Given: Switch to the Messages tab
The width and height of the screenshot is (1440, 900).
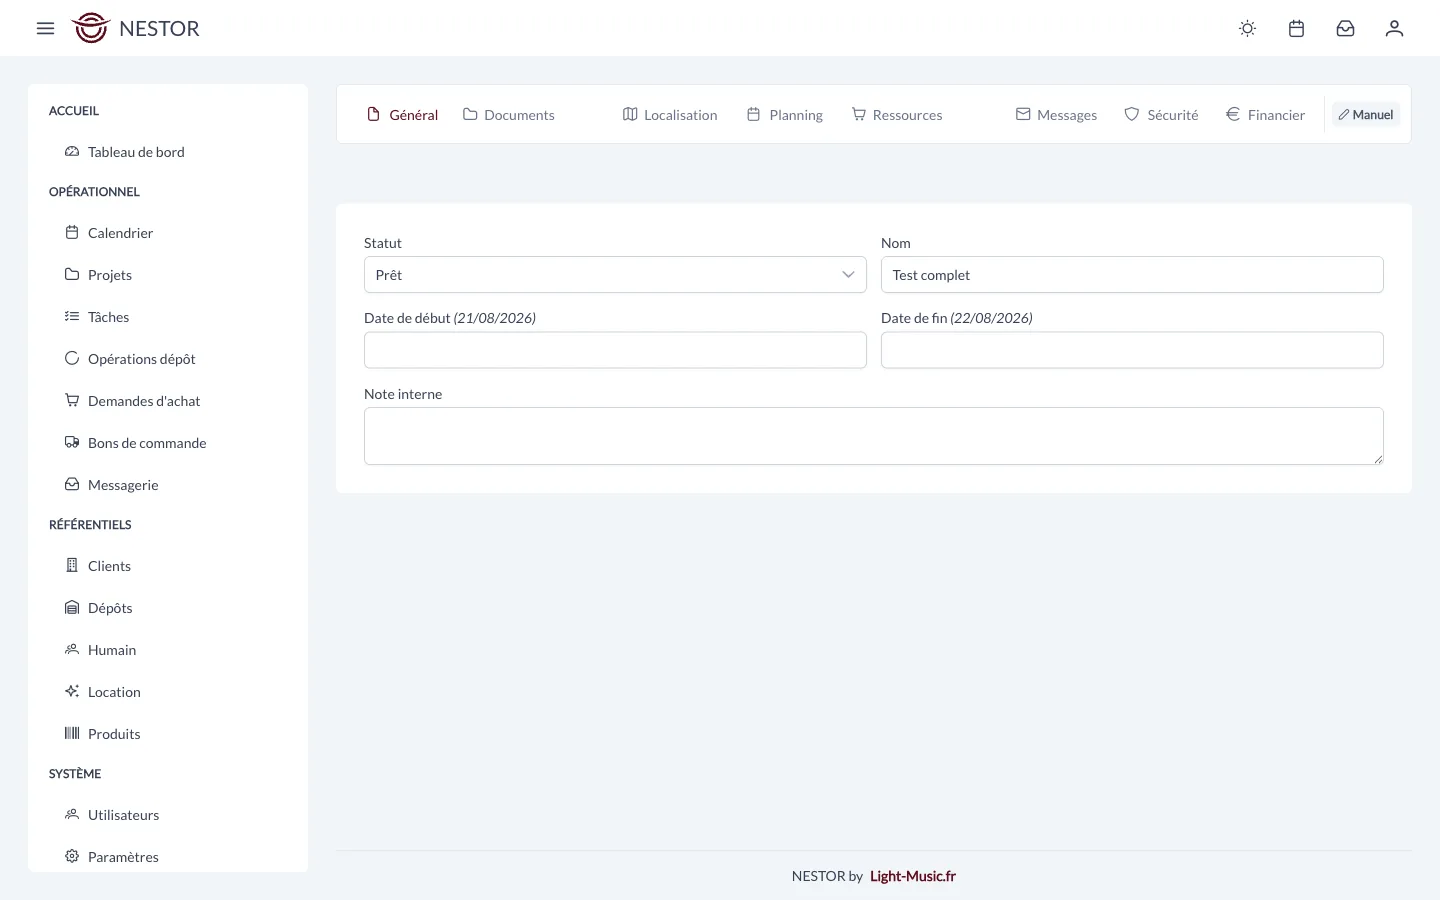Looking at the screenshot, I should pyautogui.click(x=1056, y=115).
